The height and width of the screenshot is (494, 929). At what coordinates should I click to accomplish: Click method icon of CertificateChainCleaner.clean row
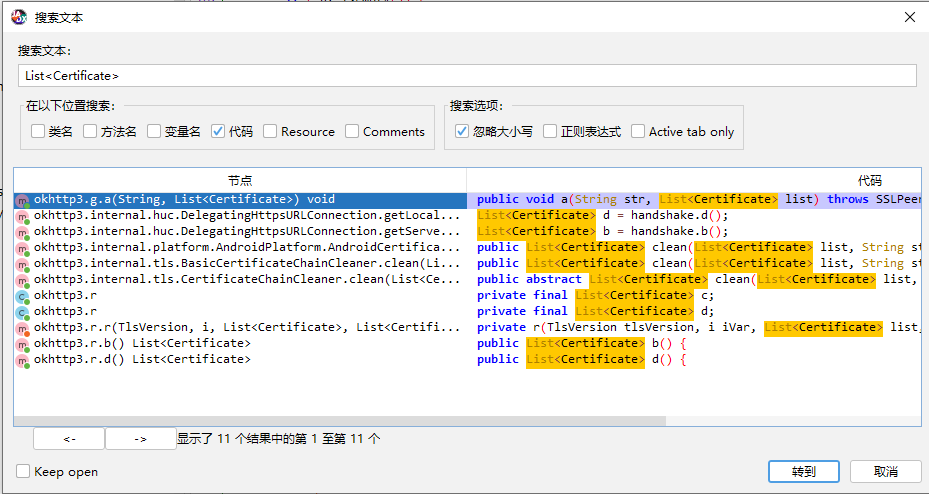click(23, 280)
